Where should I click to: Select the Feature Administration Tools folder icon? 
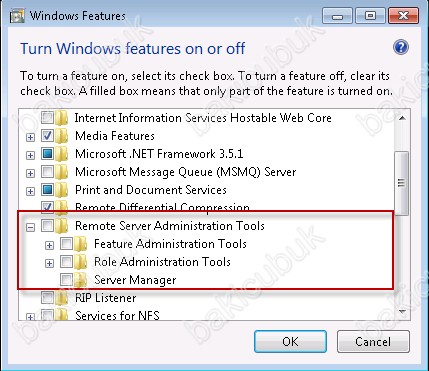point(81,244)
